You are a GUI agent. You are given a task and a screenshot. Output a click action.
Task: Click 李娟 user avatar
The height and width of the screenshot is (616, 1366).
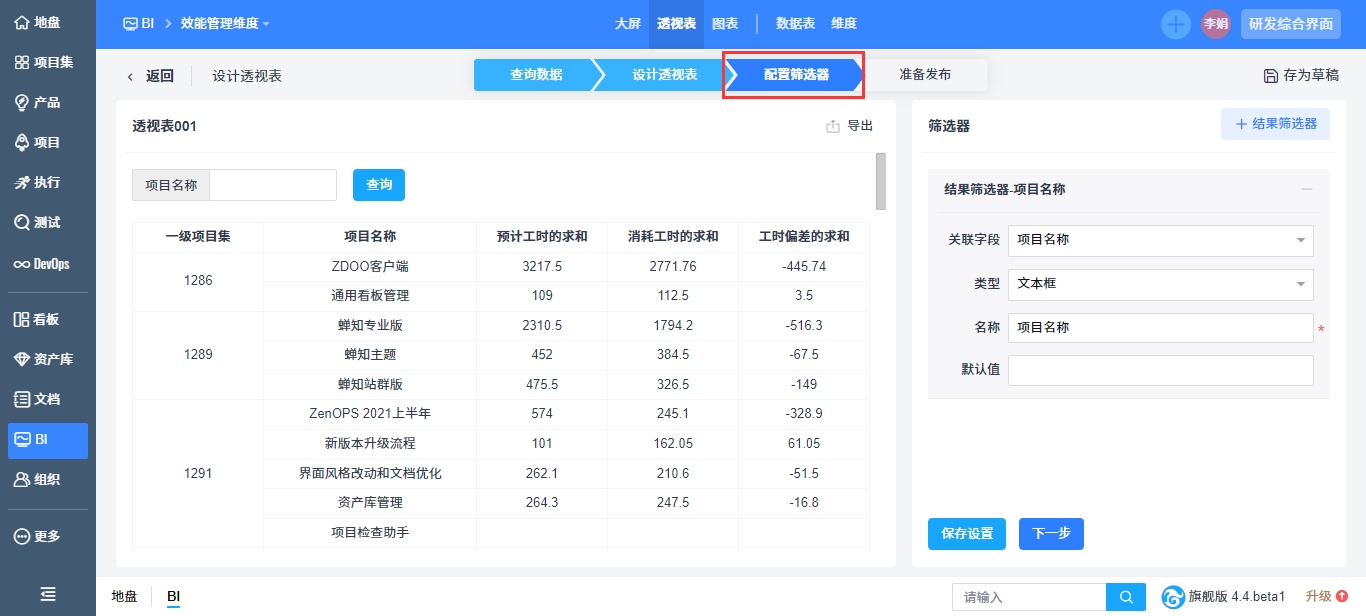click(1215, 24)
